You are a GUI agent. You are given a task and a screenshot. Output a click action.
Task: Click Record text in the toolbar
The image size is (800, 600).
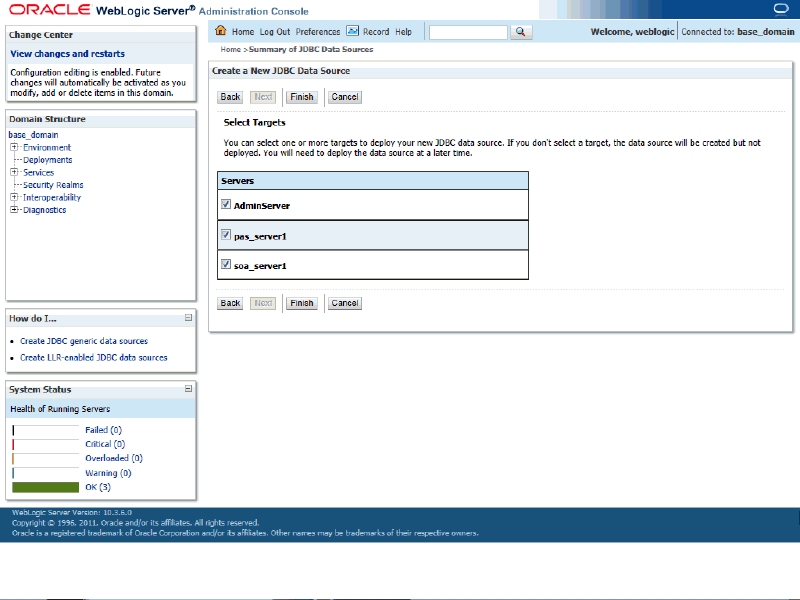pyautogui.click(x=376, y=32)
